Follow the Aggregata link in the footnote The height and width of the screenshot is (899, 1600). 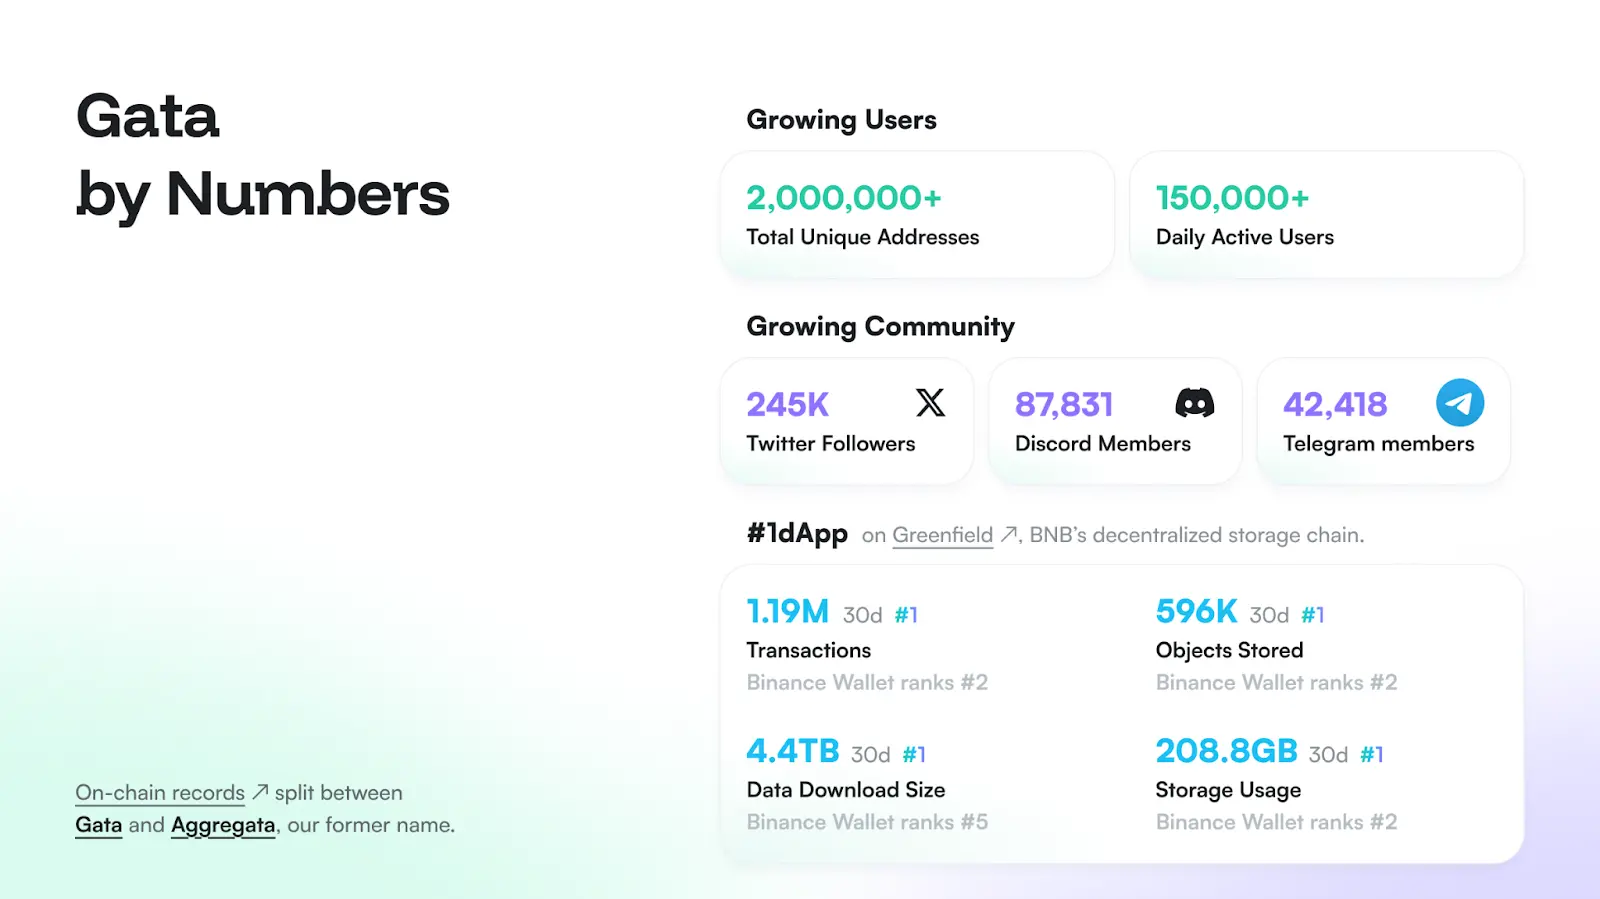223,825
